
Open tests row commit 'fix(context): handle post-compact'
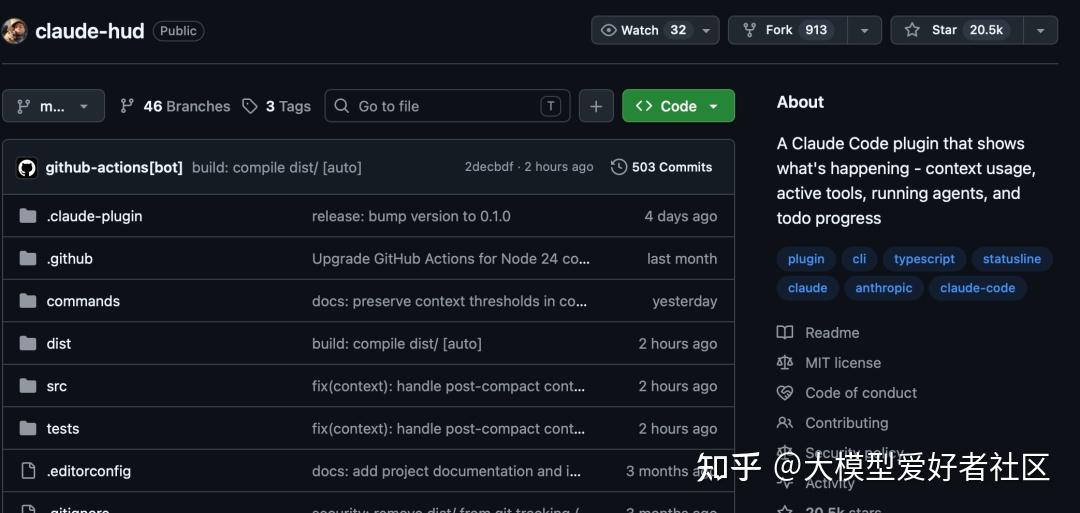pos(448,429)
